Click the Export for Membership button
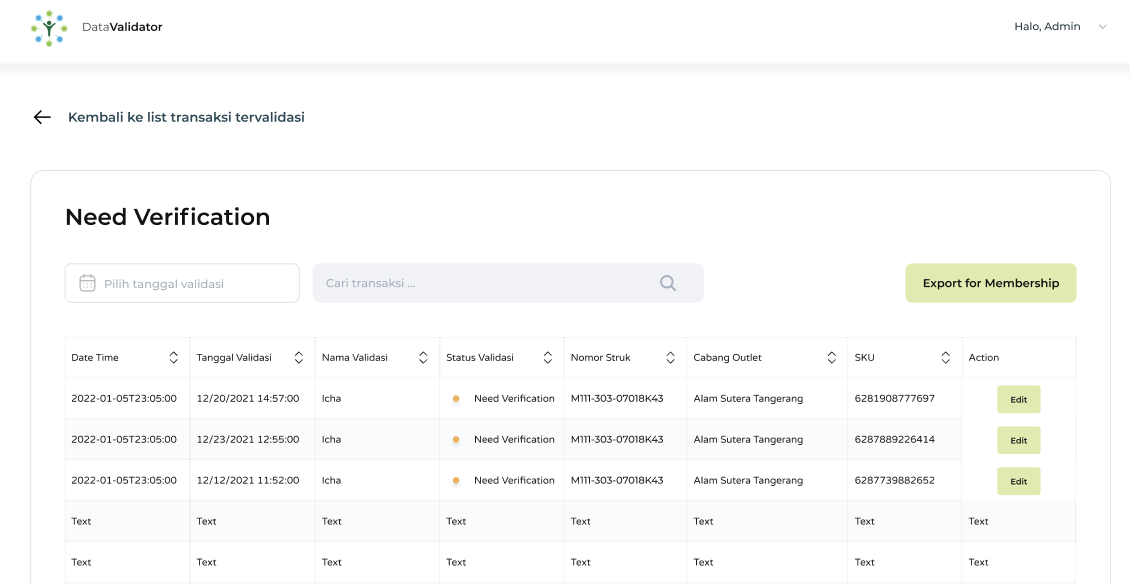This screenshot has width=1130, height=584. point(990,283)
